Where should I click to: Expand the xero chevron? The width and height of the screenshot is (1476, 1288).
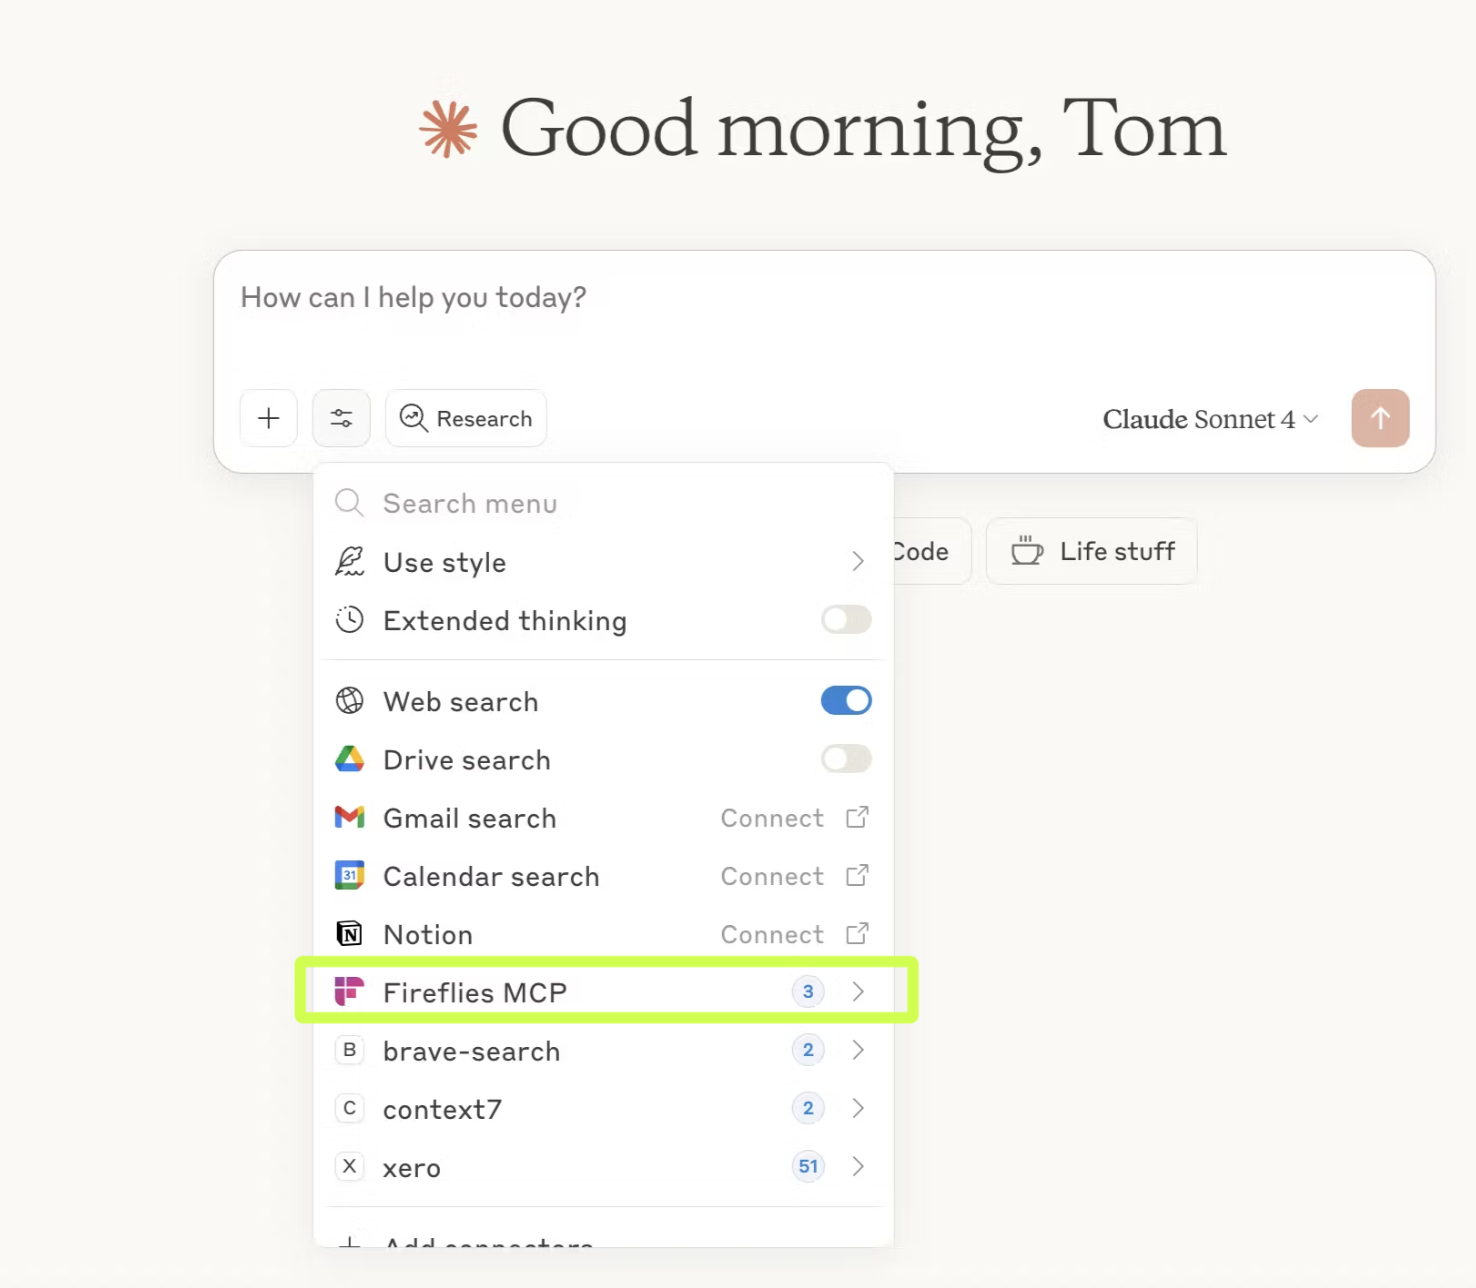[x=857, y=1166]
